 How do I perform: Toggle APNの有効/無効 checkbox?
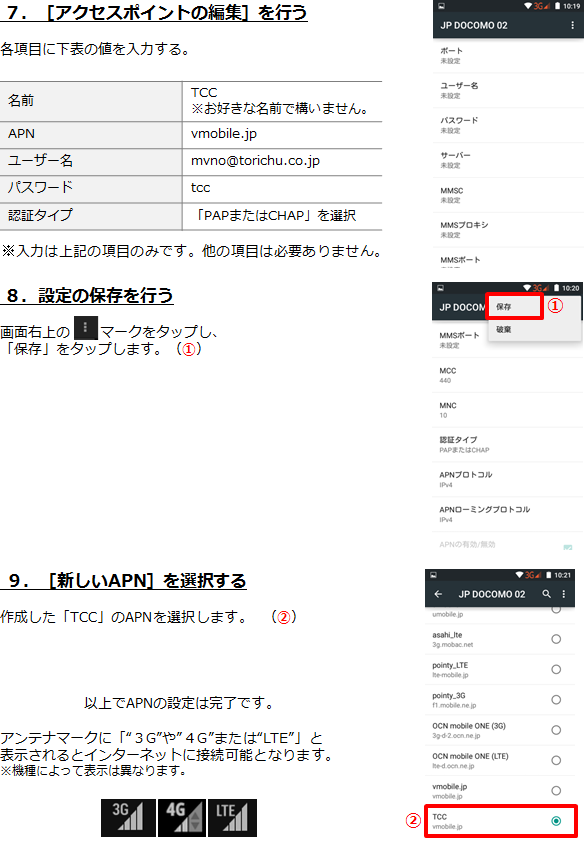tap(567, 547)
